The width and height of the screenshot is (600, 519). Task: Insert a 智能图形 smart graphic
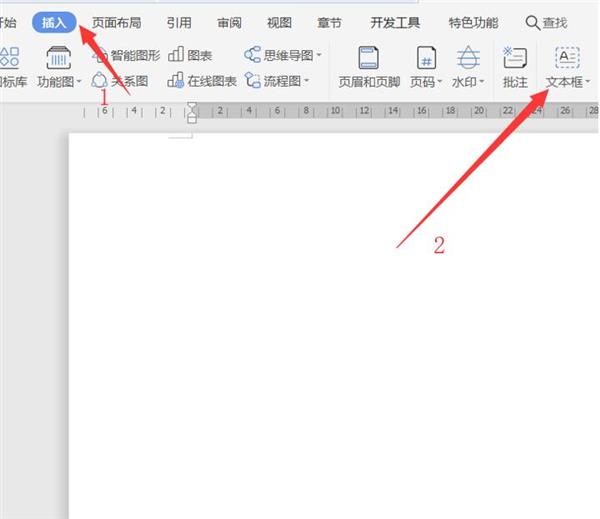point(126,55)
